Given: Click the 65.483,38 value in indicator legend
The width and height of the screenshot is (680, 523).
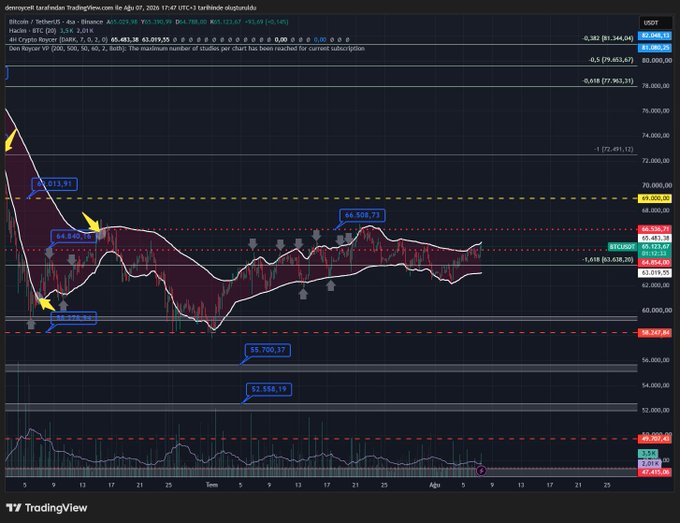Looking at the screenshot, I should pyautogui.click(x=125, y=39).
